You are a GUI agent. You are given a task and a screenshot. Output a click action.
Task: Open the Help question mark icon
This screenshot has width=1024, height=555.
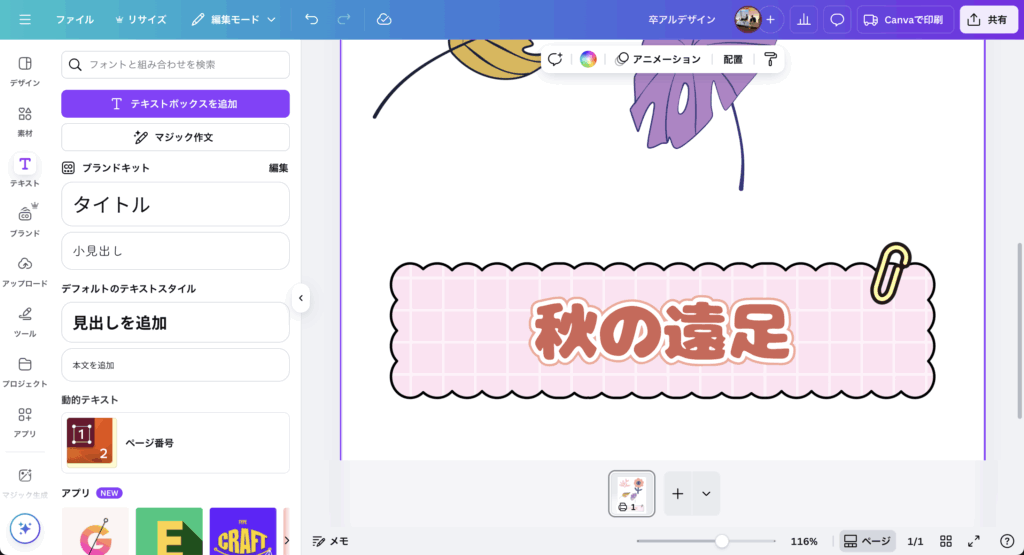[1007, 541]
